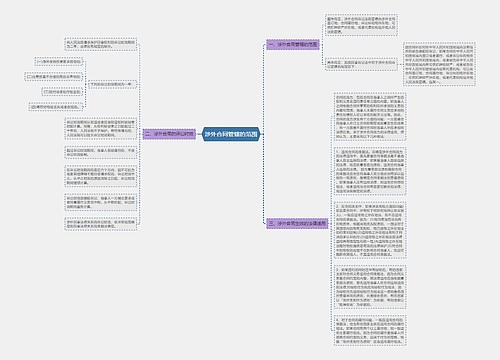The image size is (500, 360).
Task: Select the top-left note about 诉讼时效期间为二年
Action: click(x=101, y=45)
